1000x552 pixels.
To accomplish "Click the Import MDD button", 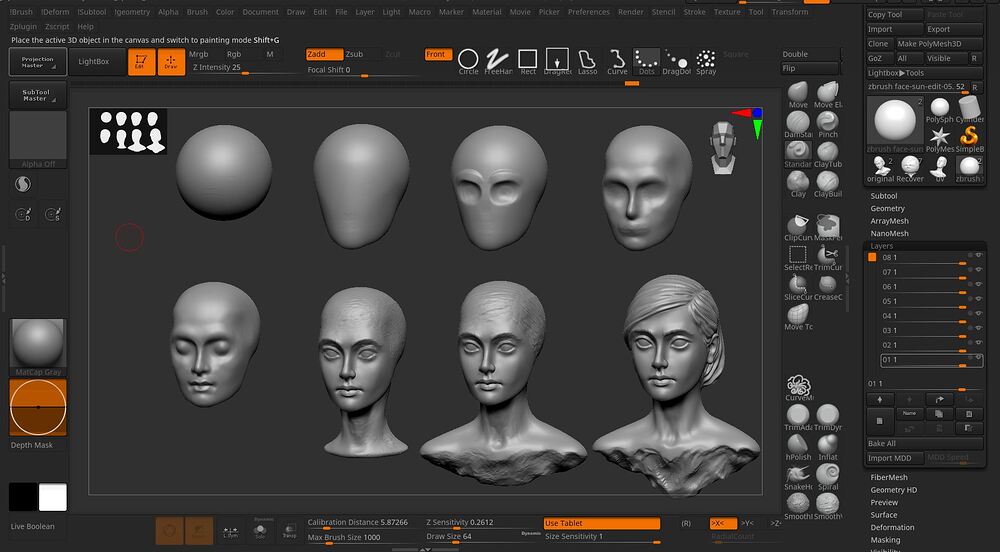I will click(x=894, y=458).
